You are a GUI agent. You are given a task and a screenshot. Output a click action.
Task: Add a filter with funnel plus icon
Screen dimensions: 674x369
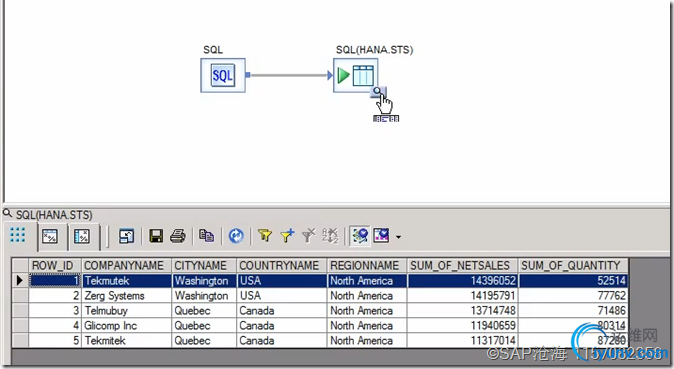pos(287,236)
